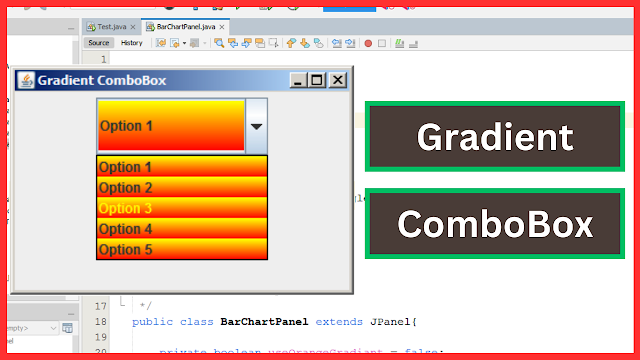Collapse the comment fold at line 17
The width and height of the screenshot is (640, 360).
[x=122, y=302]
